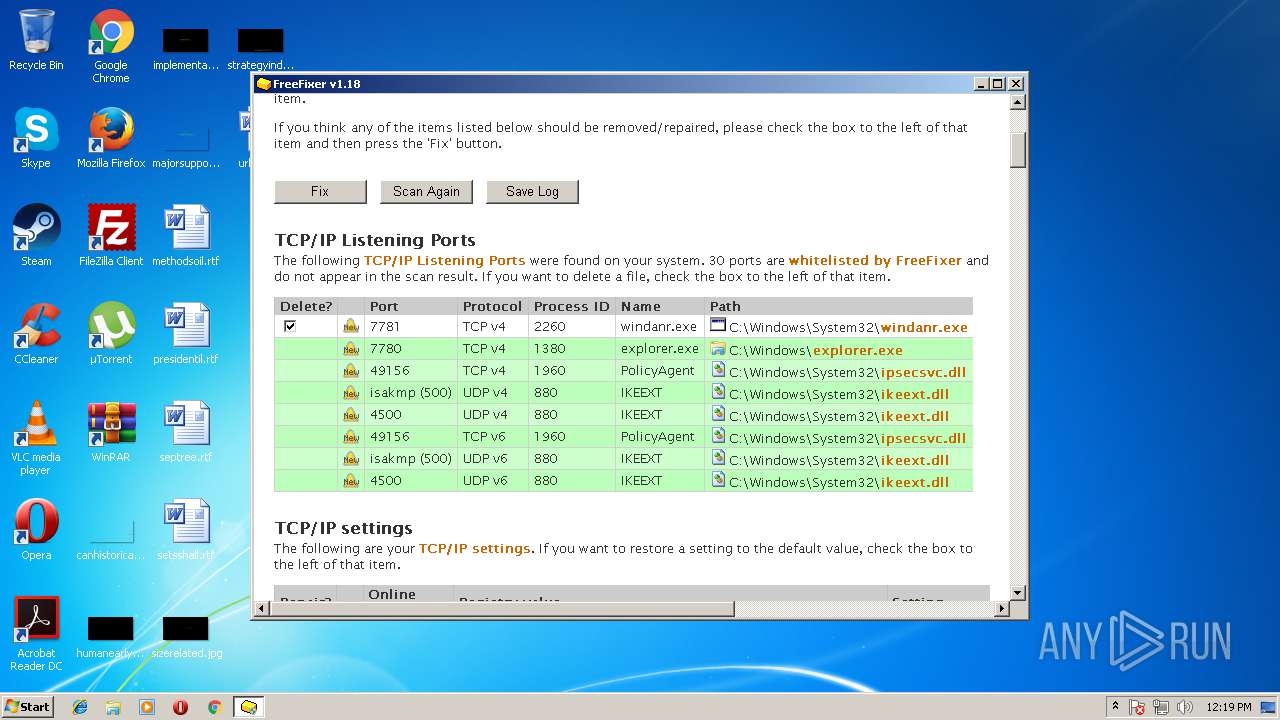Click the horizontal scrollbar left arrow
The width and height of the screenshot is (1280, 720).
point(263,608)
